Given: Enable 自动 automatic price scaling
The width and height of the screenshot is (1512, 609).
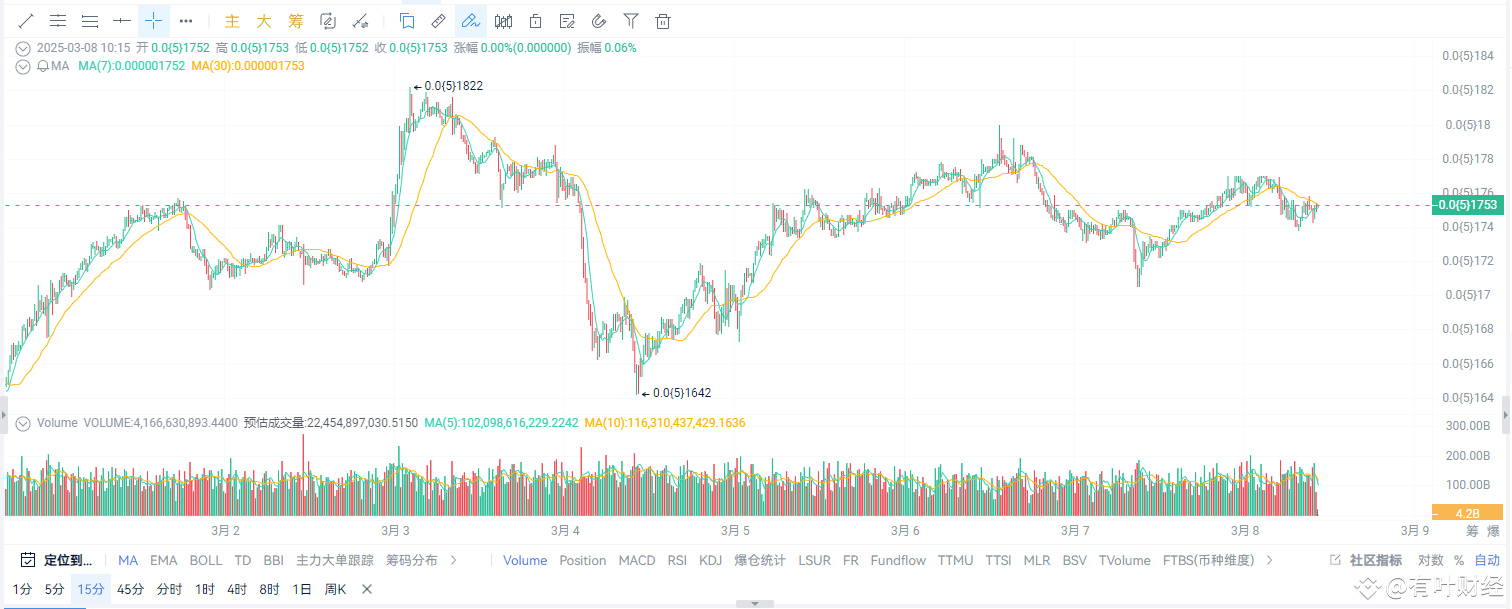Looking at the screenshot, I should [1487, 560].
